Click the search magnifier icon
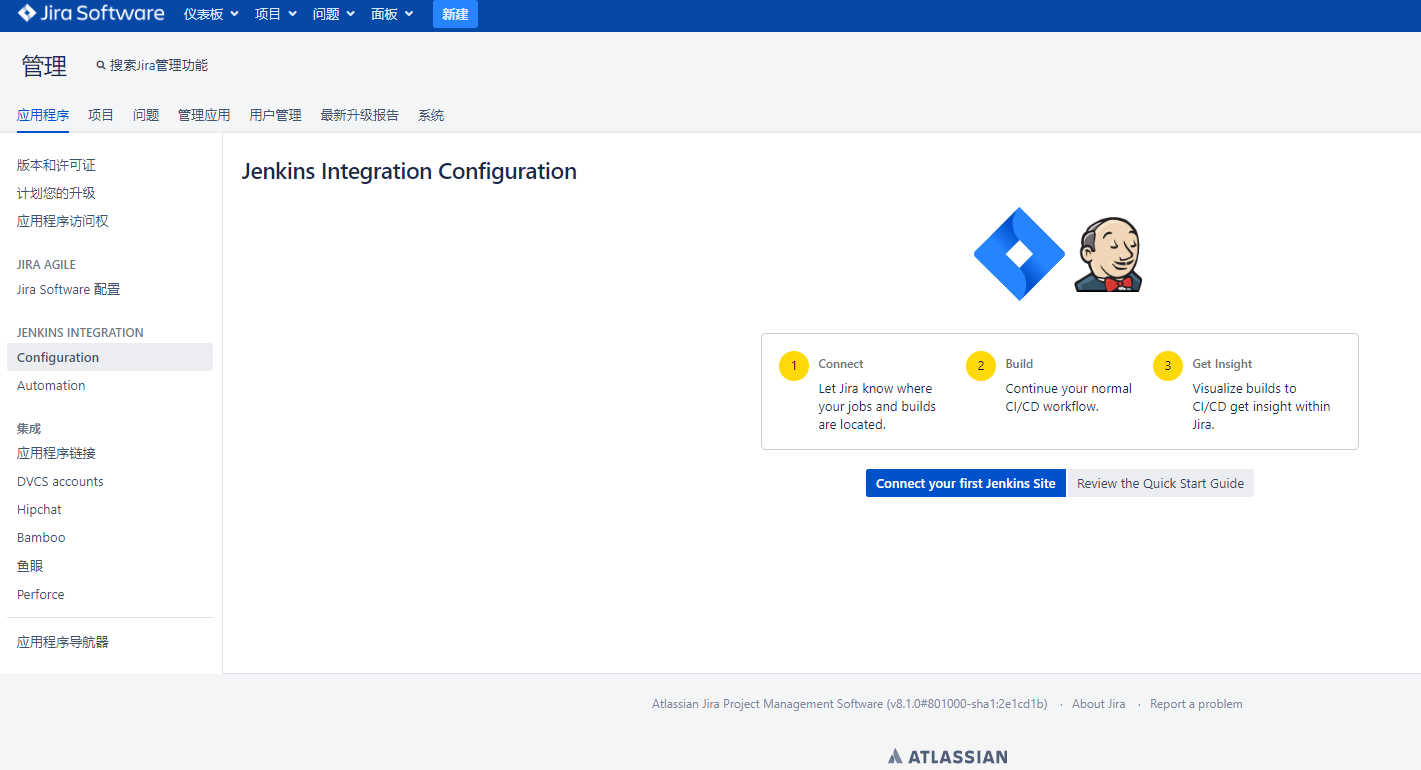 point(101,65)
